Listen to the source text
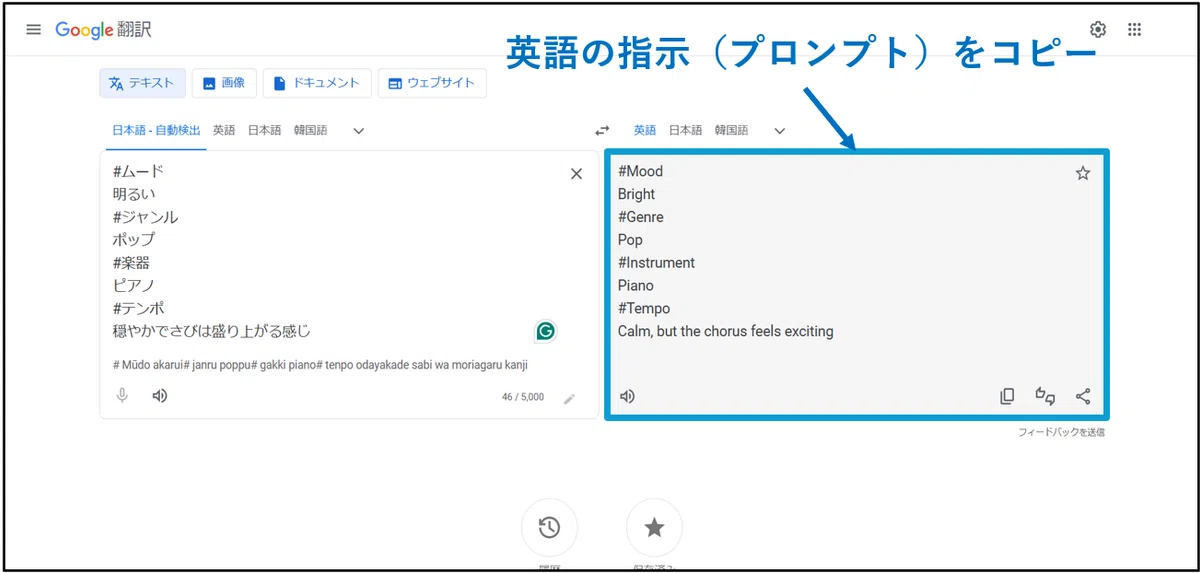The height and width of the screenshot is (573, 1200). pos(159,396)
